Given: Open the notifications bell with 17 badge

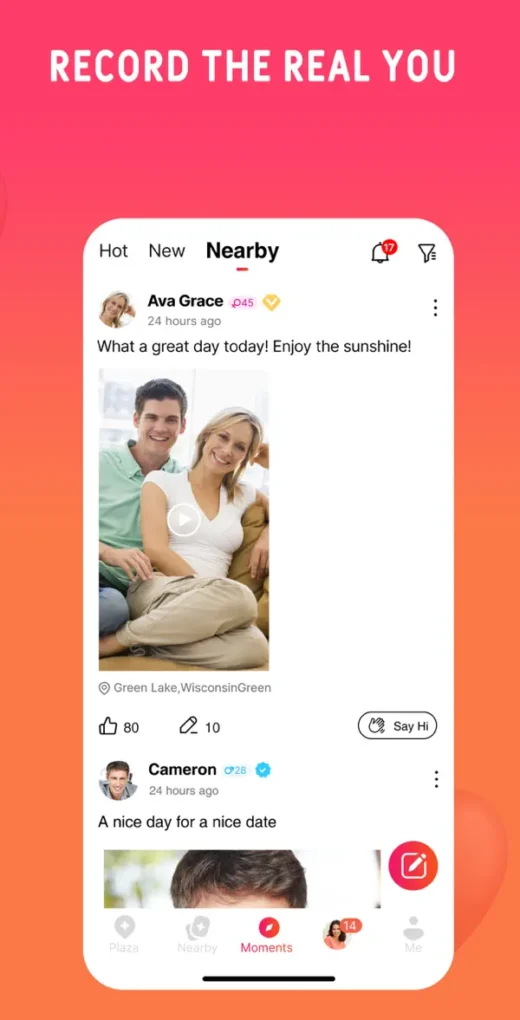Looking at the screenshot, I should [x=382, y=252].
